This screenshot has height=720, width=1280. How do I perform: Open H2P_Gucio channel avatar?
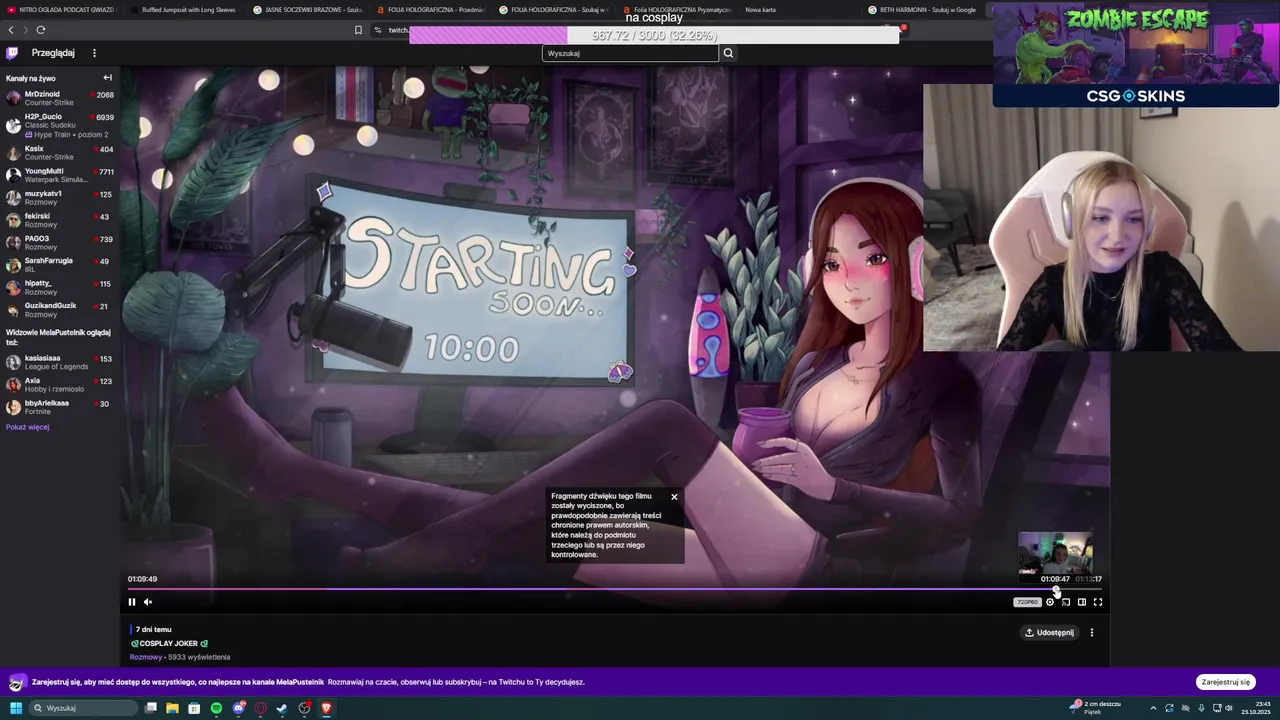(13, 125)
